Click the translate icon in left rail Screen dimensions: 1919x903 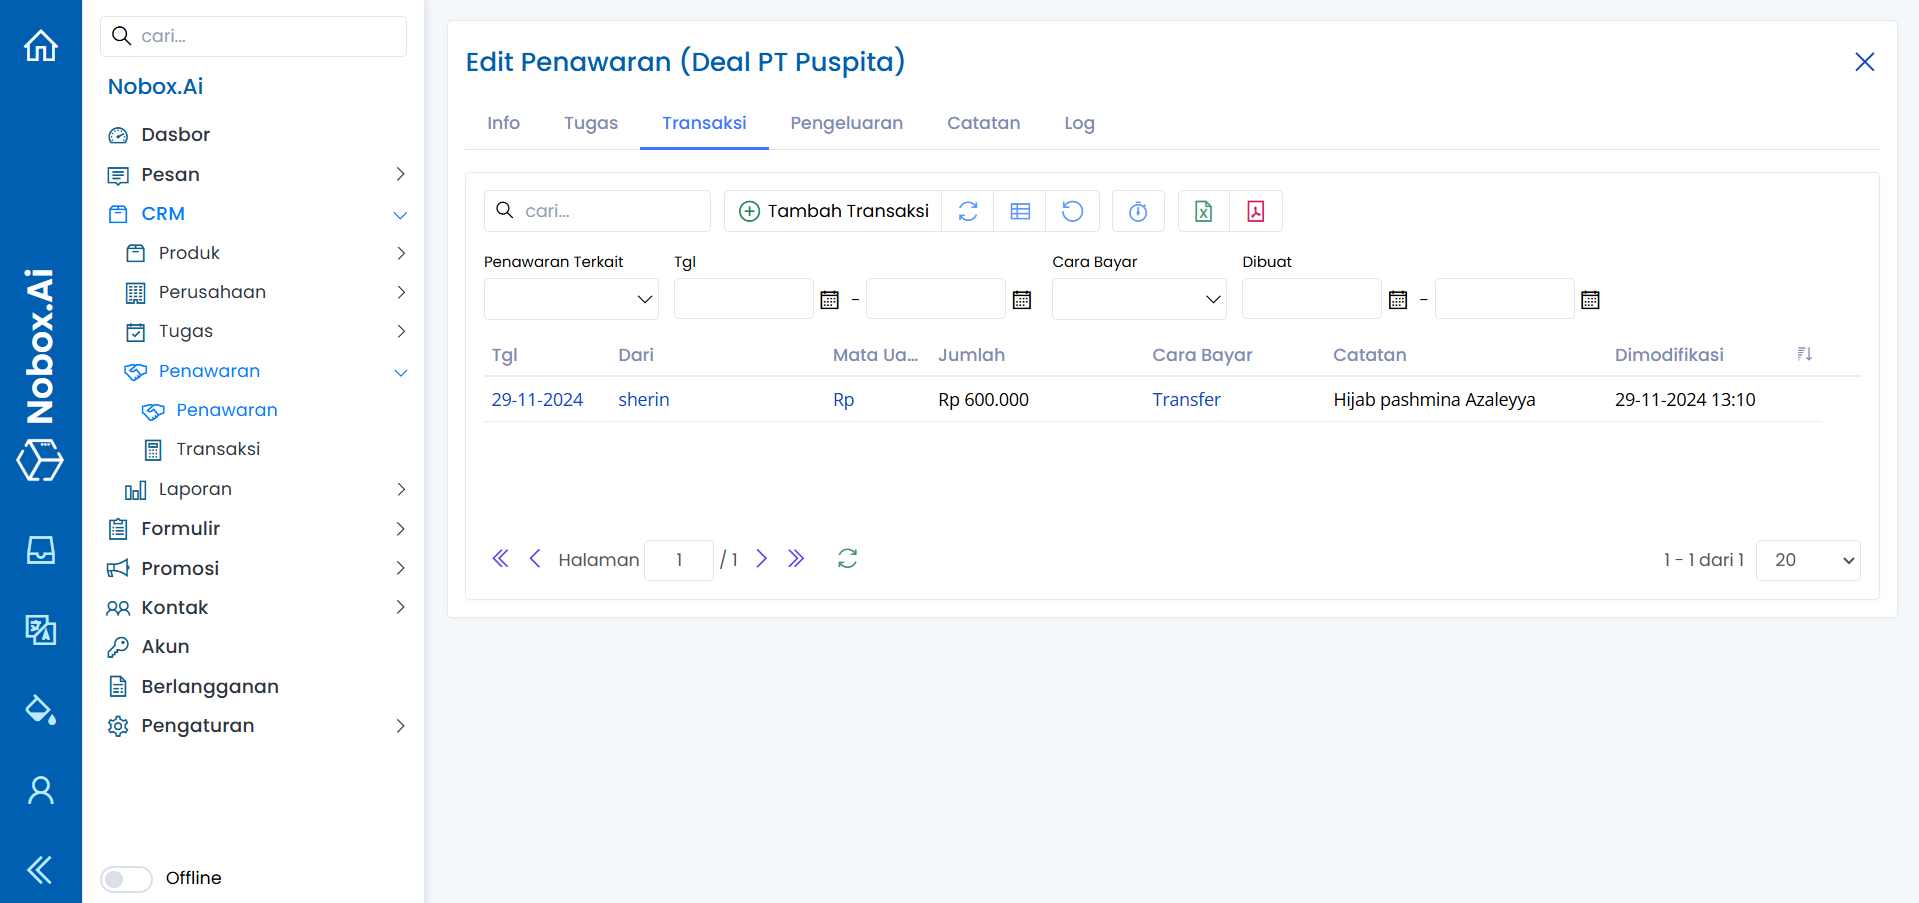(41, 630)
